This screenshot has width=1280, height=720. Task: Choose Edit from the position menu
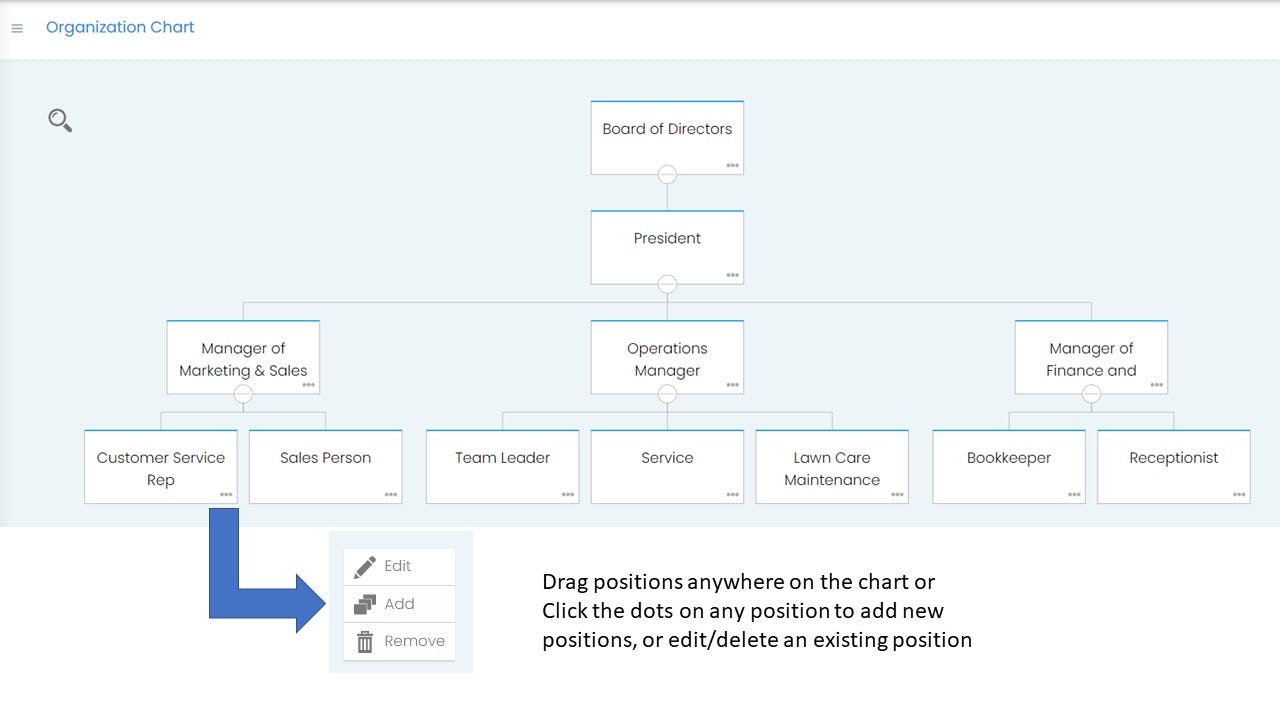[x=398, y=566]
